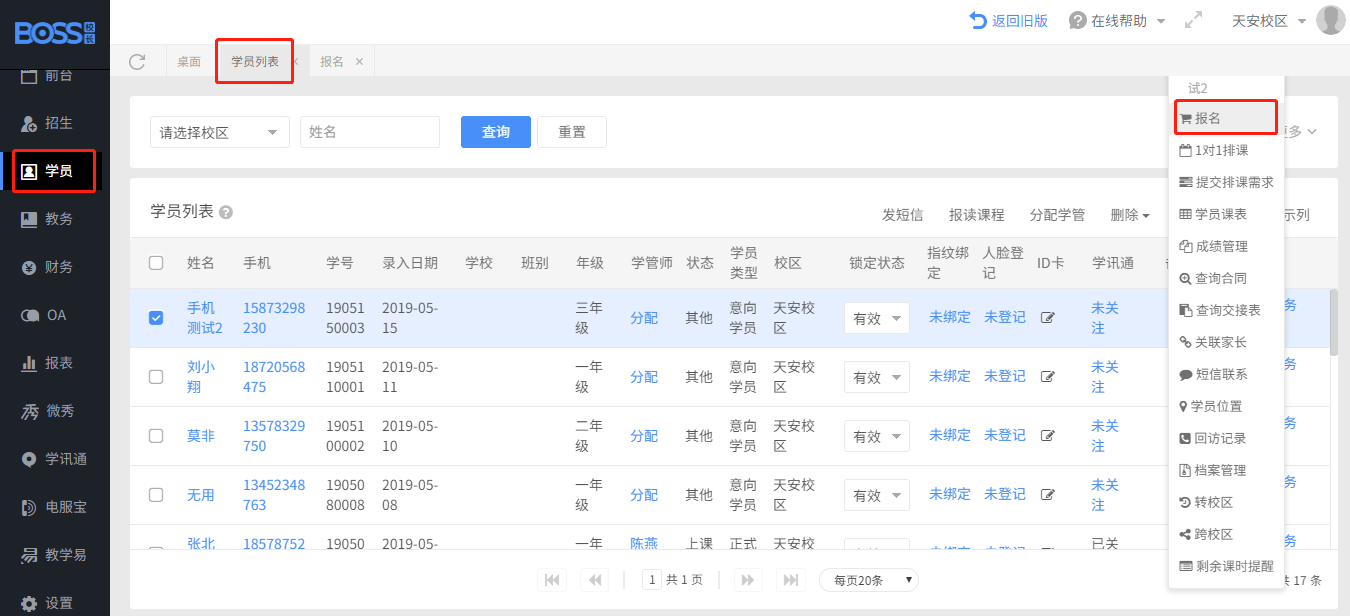Uncheck the row checkbox for 手机测试2
Screen dimensions: 1350x616
(156, 318)
